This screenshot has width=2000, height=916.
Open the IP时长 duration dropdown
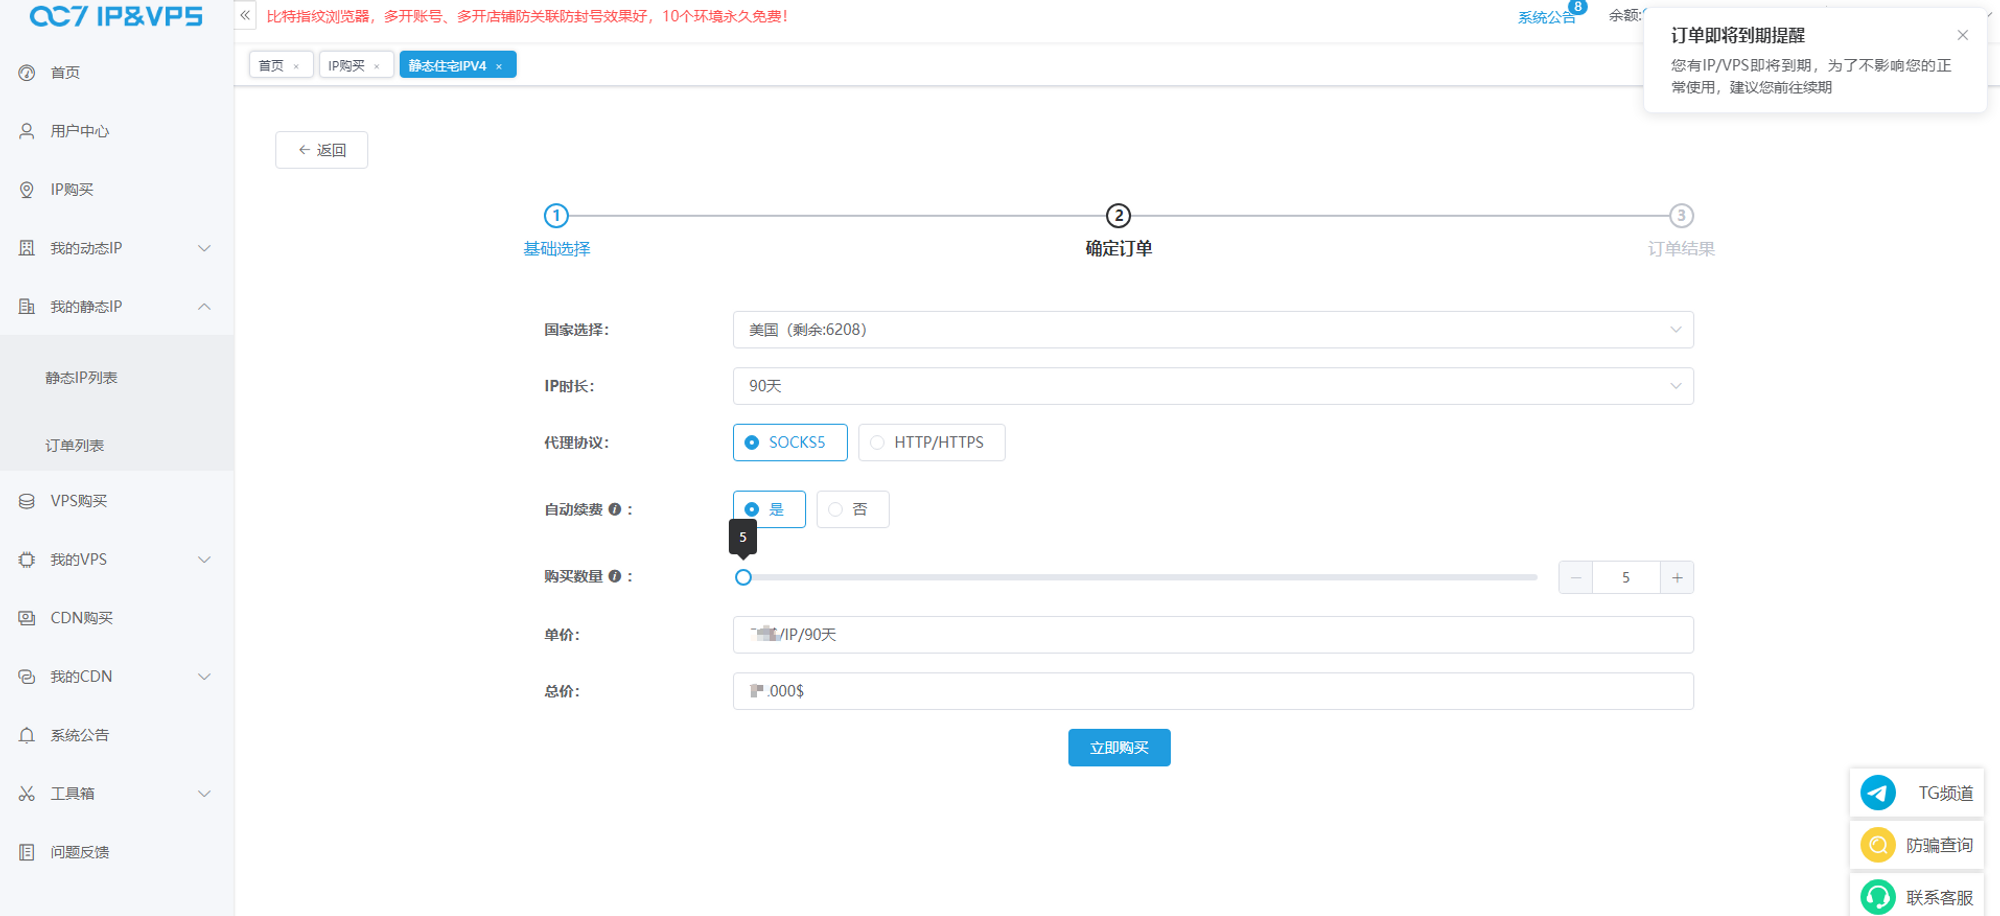pyautogui.click(x=1212, y=385)
